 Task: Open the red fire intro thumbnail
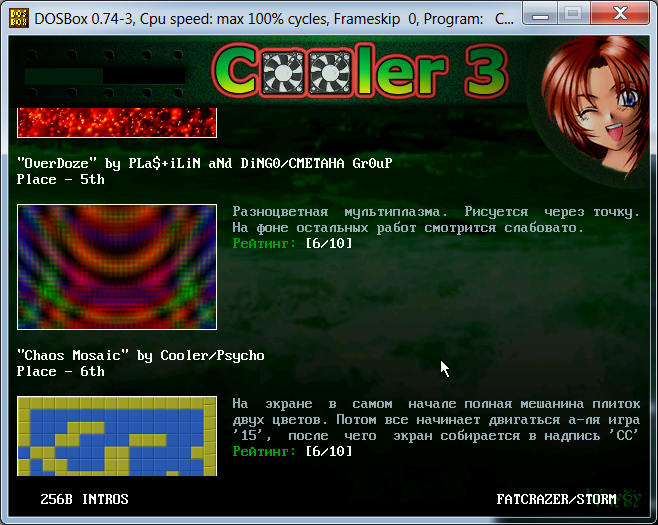[x=117, y=123]
